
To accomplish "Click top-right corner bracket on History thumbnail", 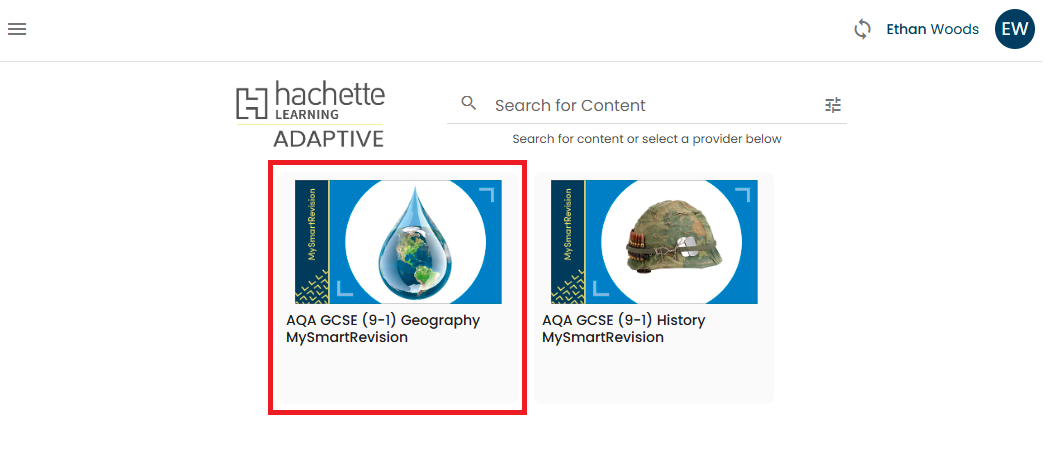I will coord(741,193).
